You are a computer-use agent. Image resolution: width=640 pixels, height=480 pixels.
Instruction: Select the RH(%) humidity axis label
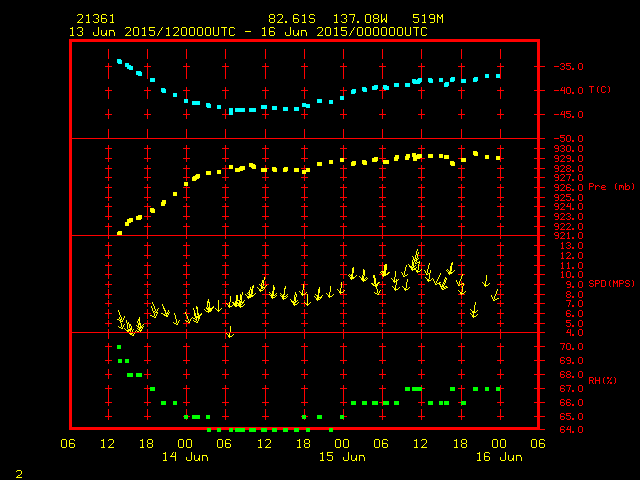(602, 381)
